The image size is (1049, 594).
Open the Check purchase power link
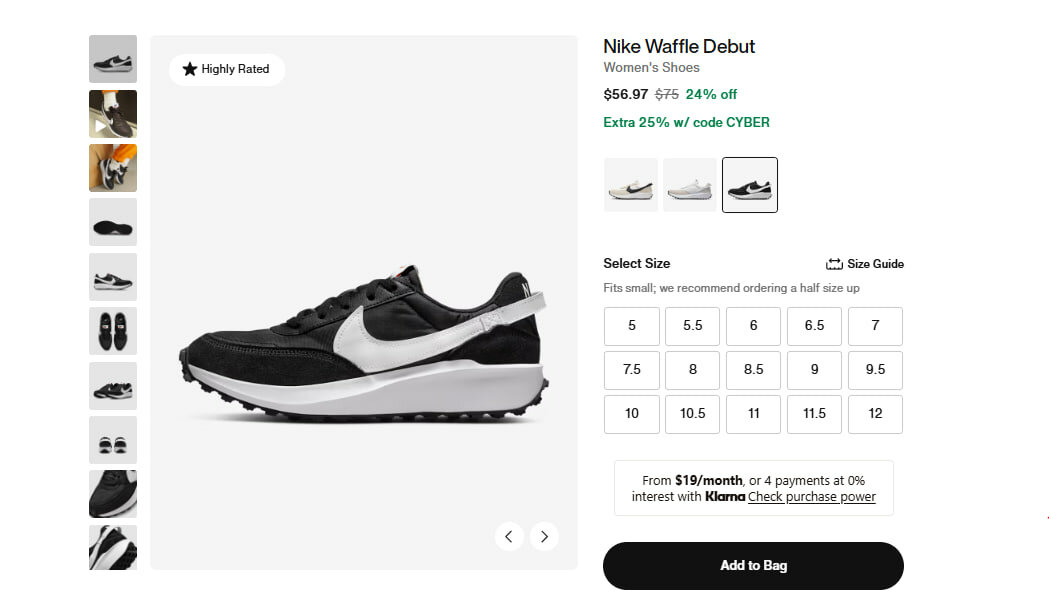[x=811, y=497]
